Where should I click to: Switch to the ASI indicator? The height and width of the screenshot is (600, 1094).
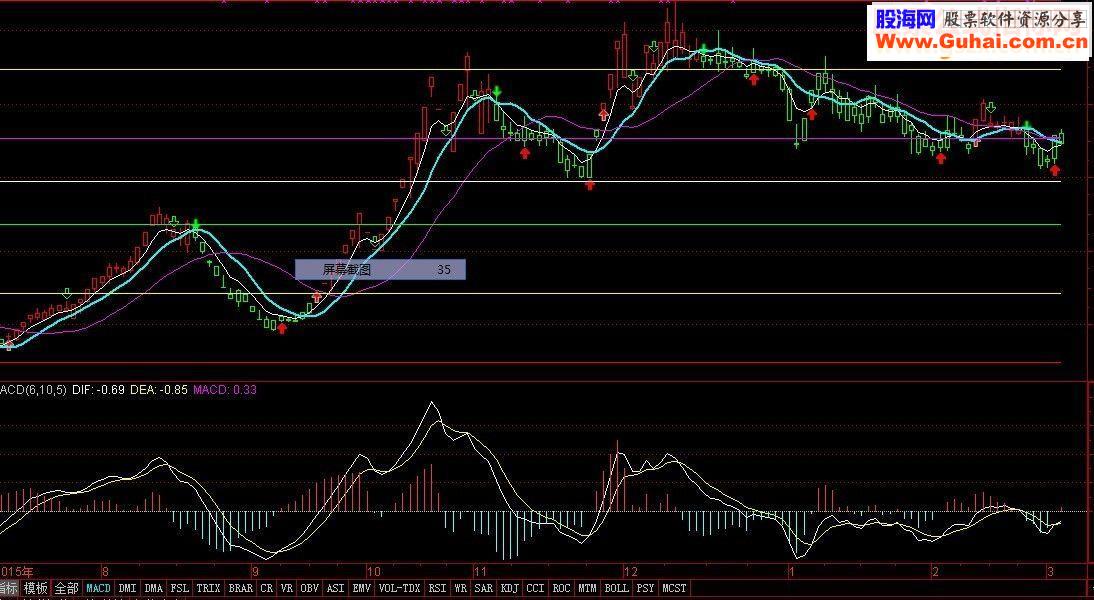(x=336, y=588)
